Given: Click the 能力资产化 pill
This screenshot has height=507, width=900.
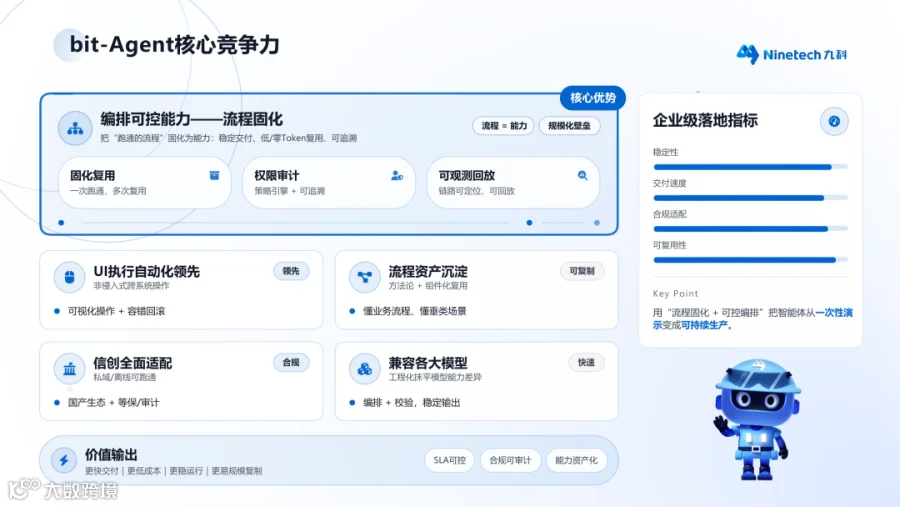Looking at the screenshot, I should [576, 460].
